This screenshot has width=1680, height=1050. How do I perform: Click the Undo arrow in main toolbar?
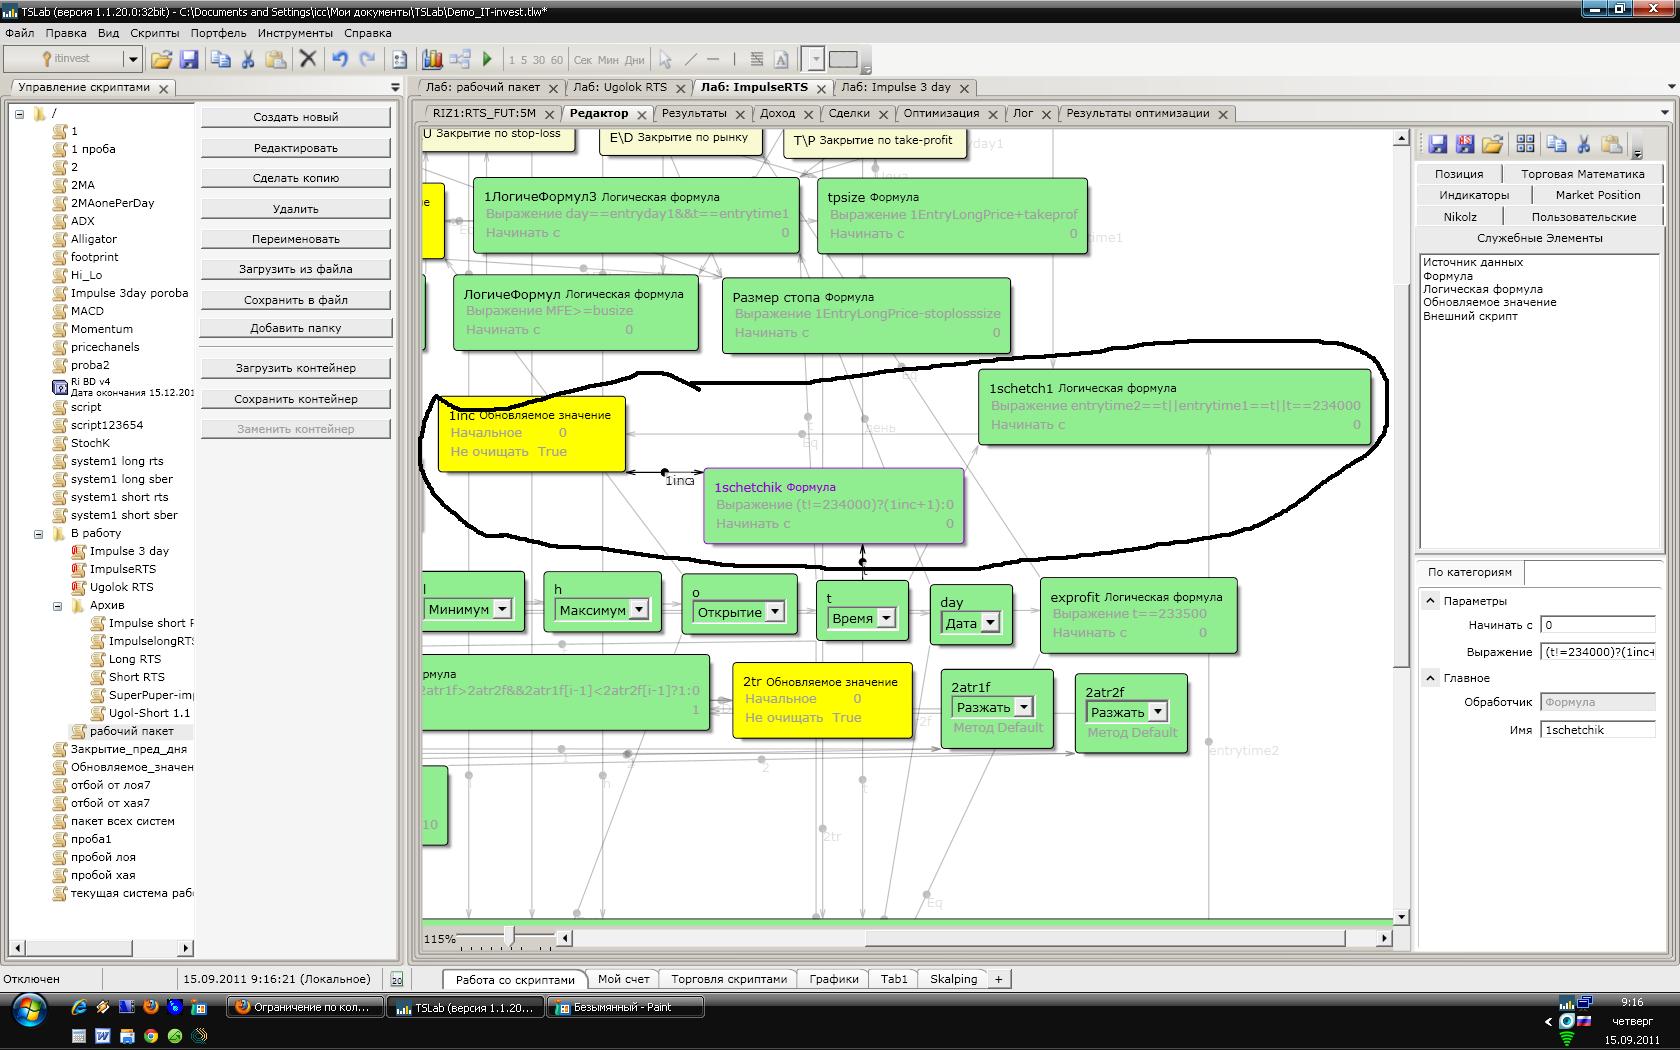(x=340, y=60)
